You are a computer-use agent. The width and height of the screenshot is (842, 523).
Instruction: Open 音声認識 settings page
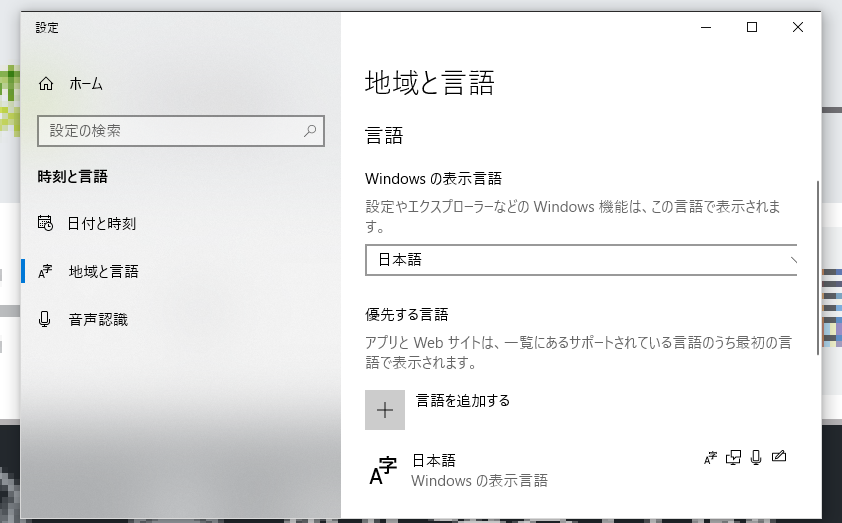[x=98, y=320]
